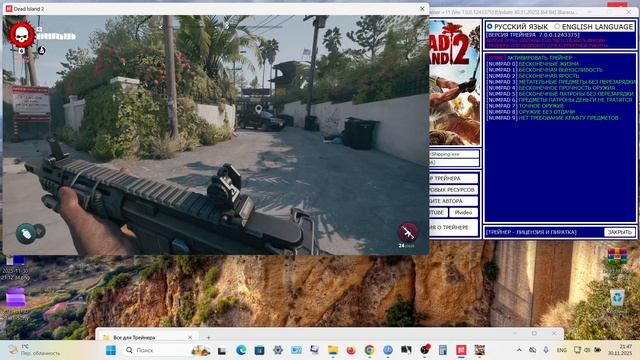
Task: Click the player health bar in game
Action: pos(56,36)
